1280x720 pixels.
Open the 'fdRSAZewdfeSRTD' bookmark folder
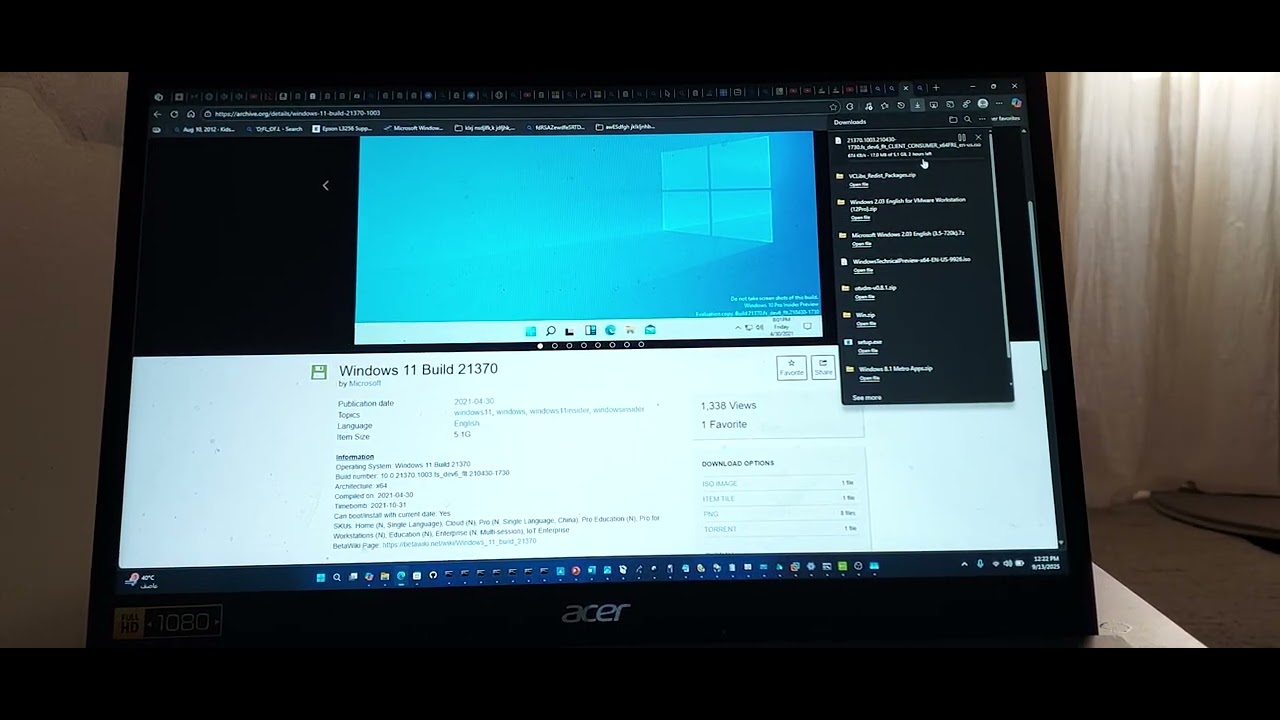pos(555,128)
